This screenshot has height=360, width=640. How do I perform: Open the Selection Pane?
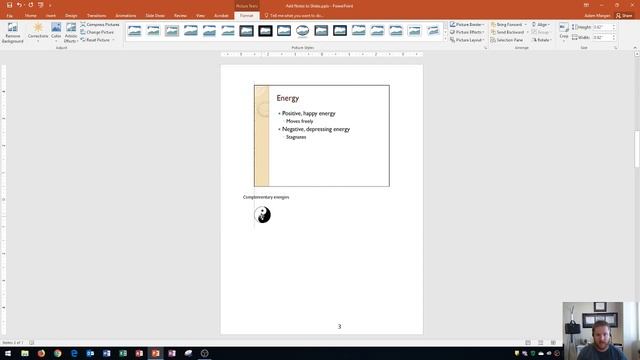[x=507, y=40]
